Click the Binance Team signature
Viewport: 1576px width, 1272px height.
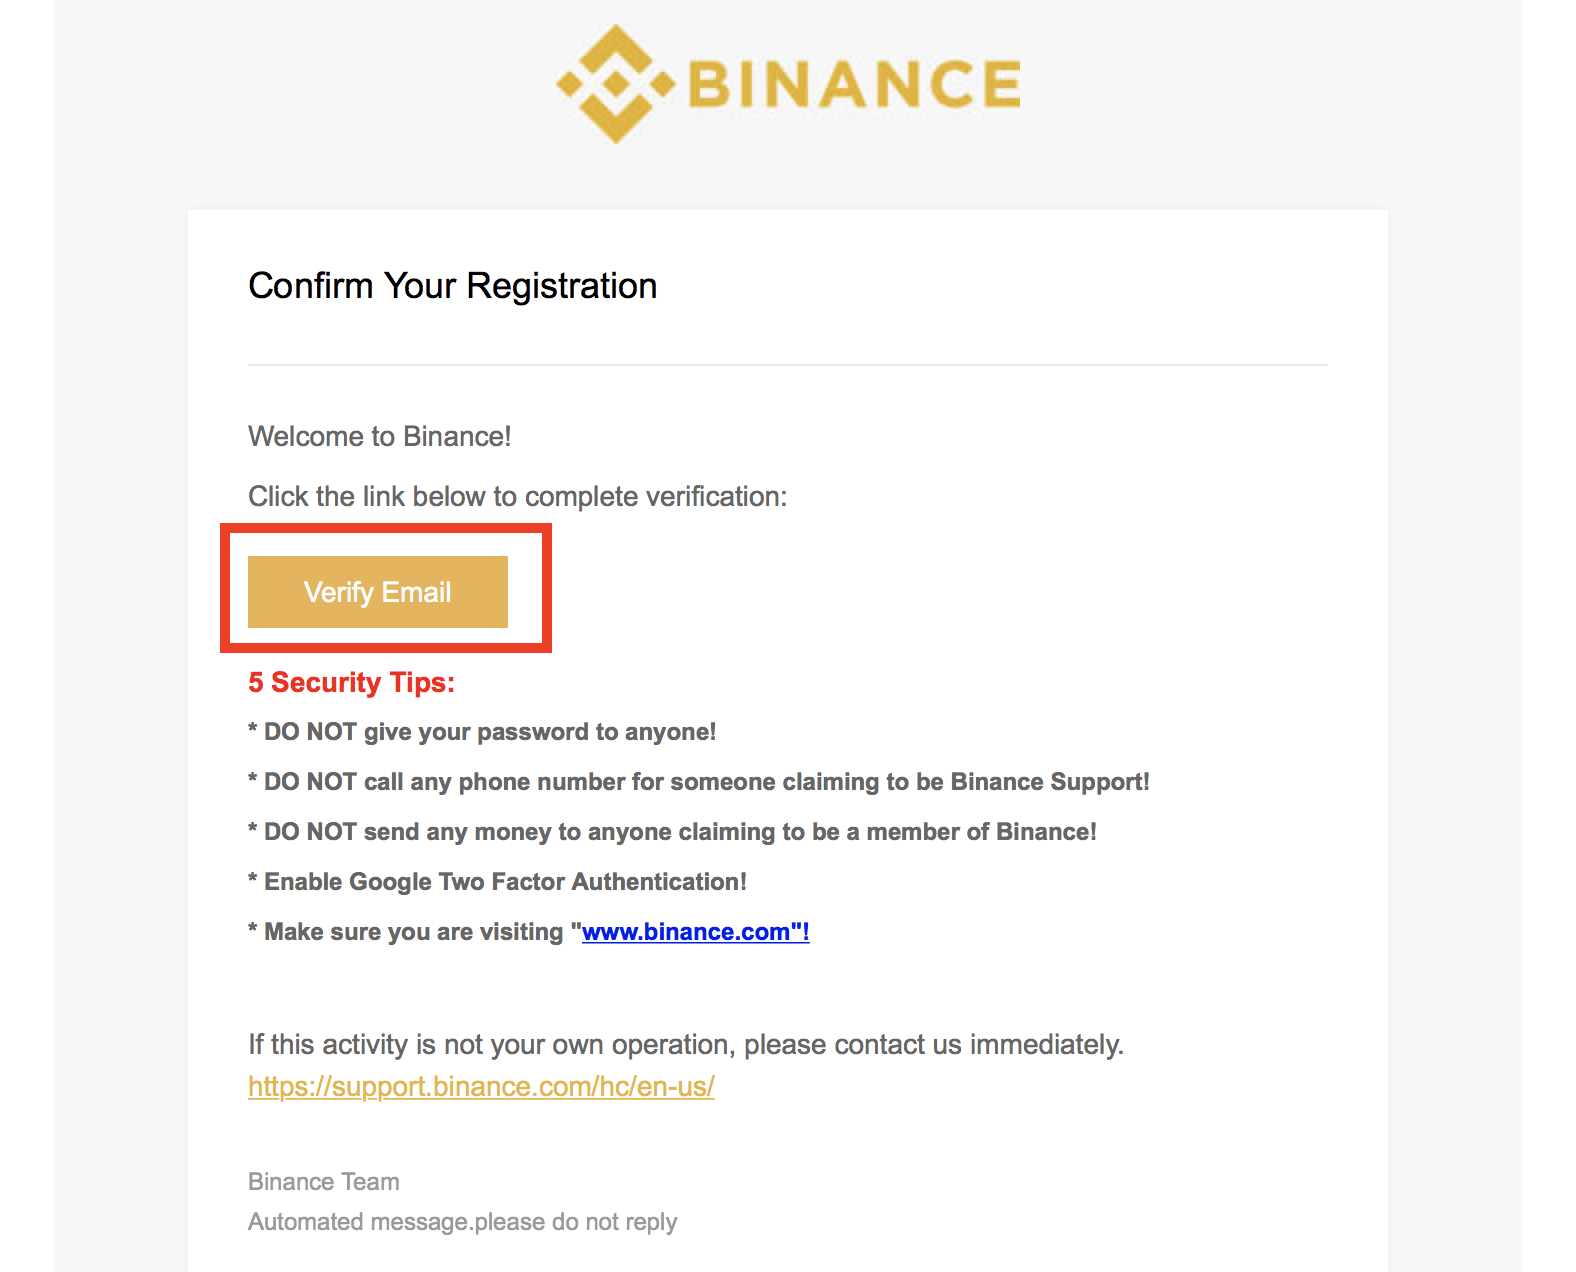324,1182
